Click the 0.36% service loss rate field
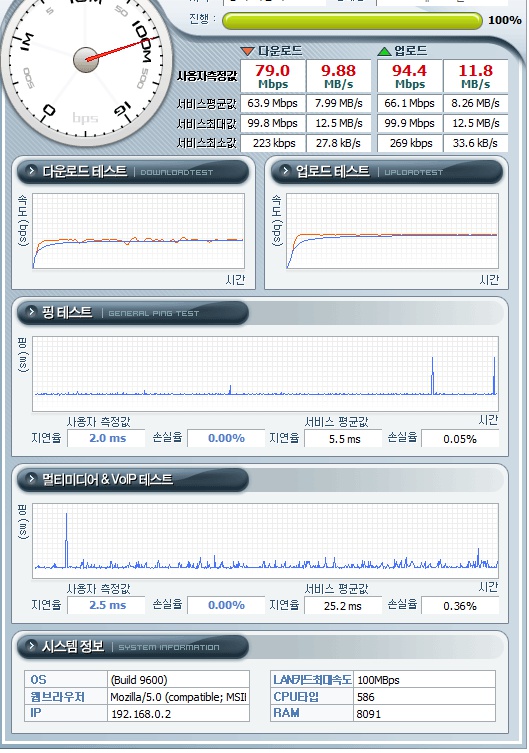The image size is (529, 753). (x=460, y=606)
